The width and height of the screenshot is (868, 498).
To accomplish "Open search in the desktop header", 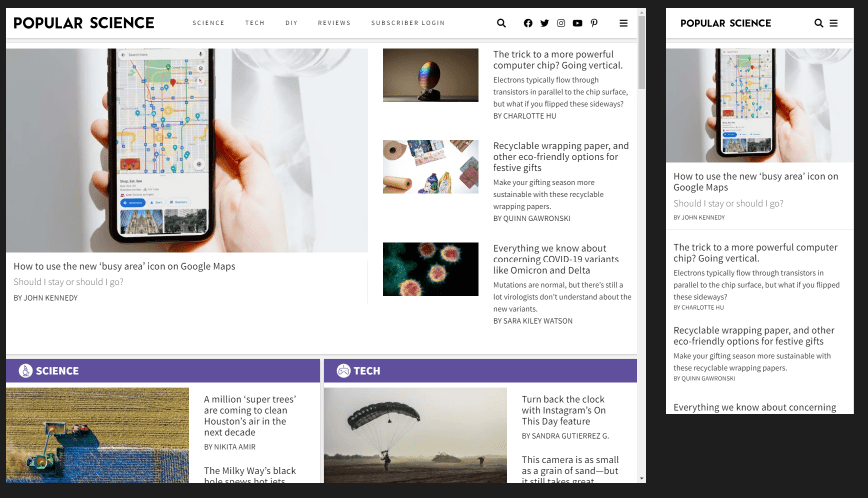I will pyautogui.click(x=501, y=23).
